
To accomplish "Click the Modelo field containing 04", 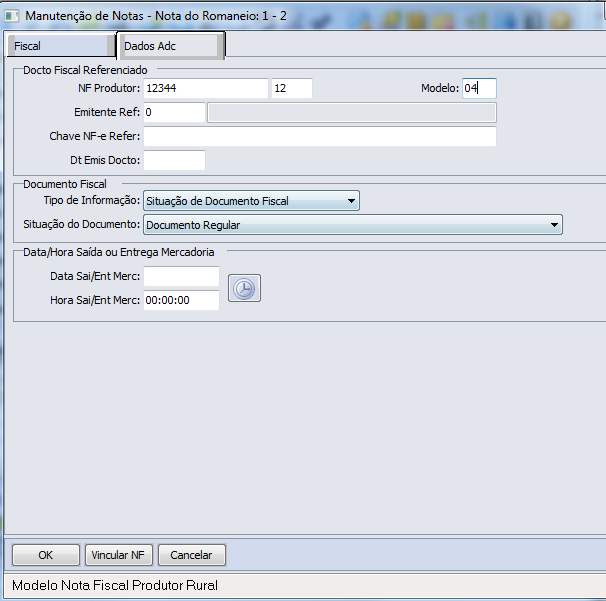I will [x=479, y=88].
